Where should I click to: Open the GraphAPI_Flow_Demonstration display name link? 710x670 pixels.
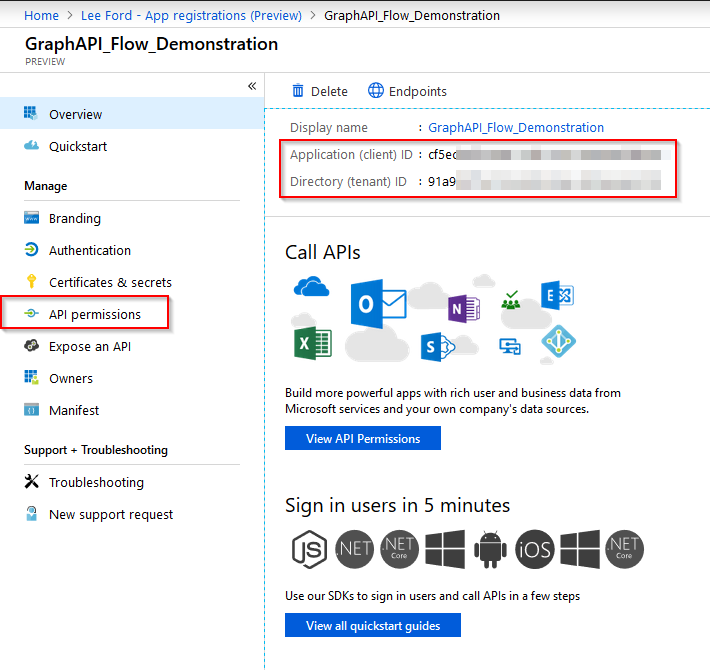(516, 128)
